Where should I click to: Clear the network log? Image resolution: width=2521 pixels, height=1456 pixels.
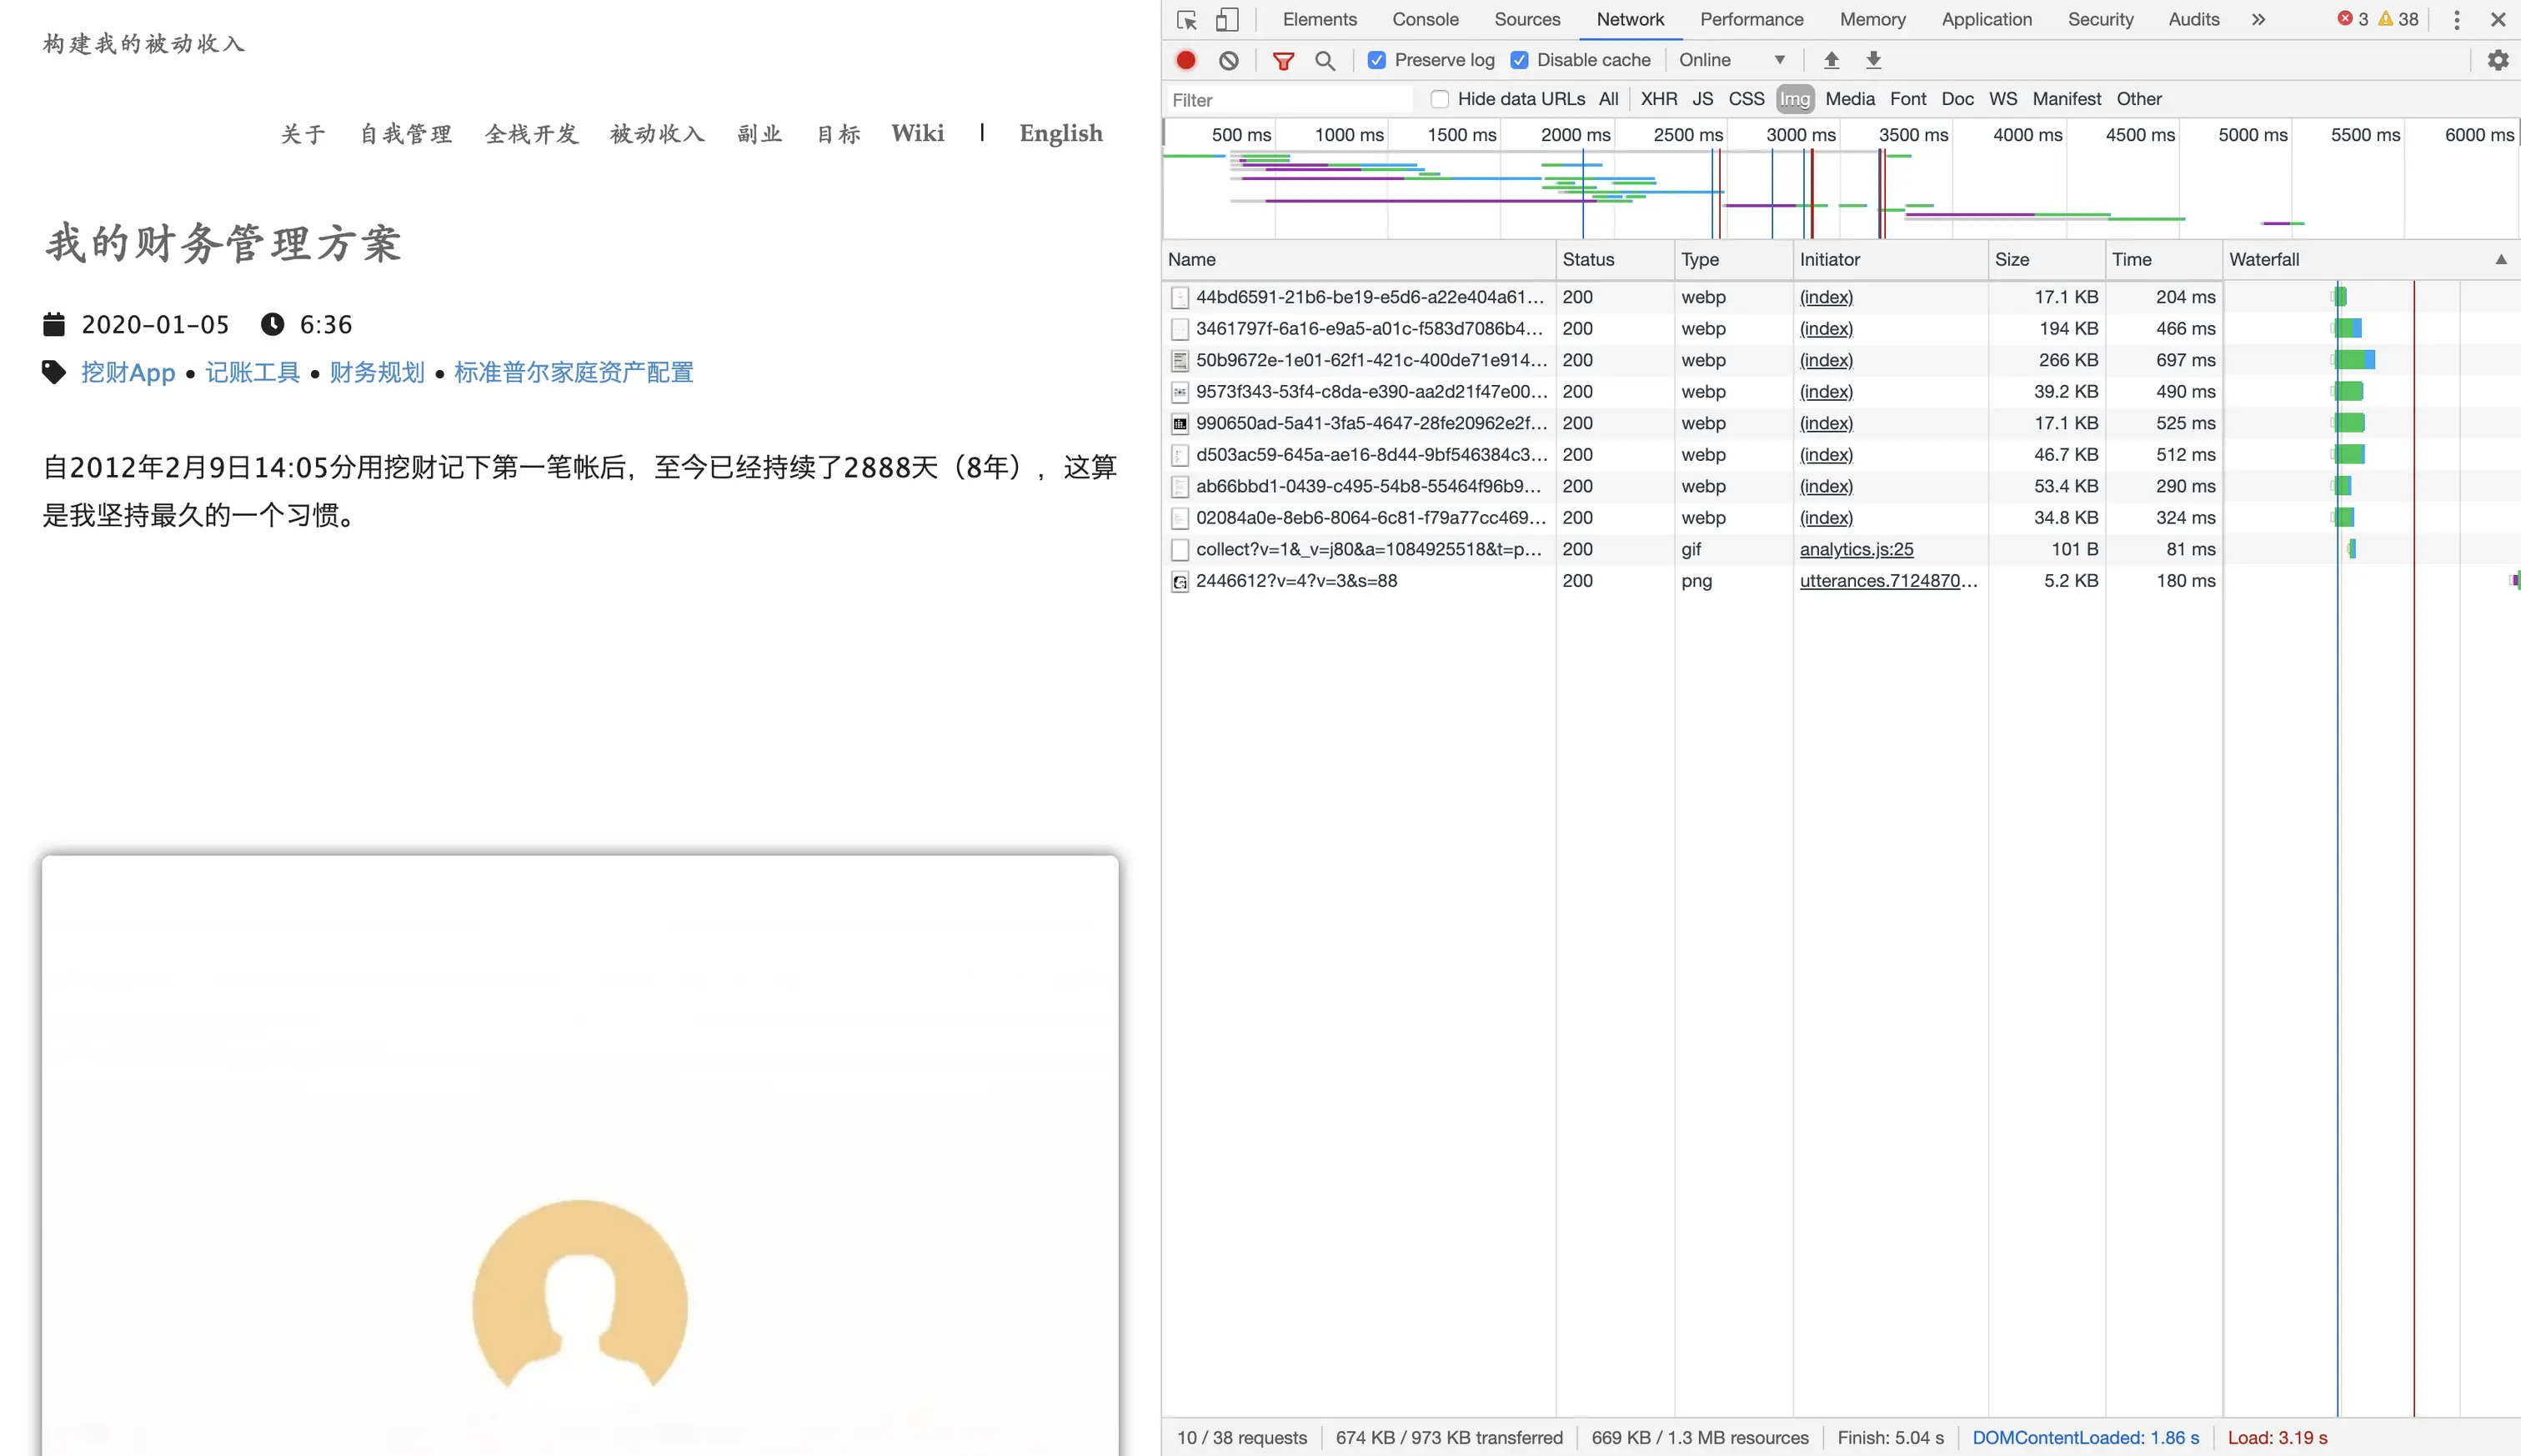point(1229,60)
